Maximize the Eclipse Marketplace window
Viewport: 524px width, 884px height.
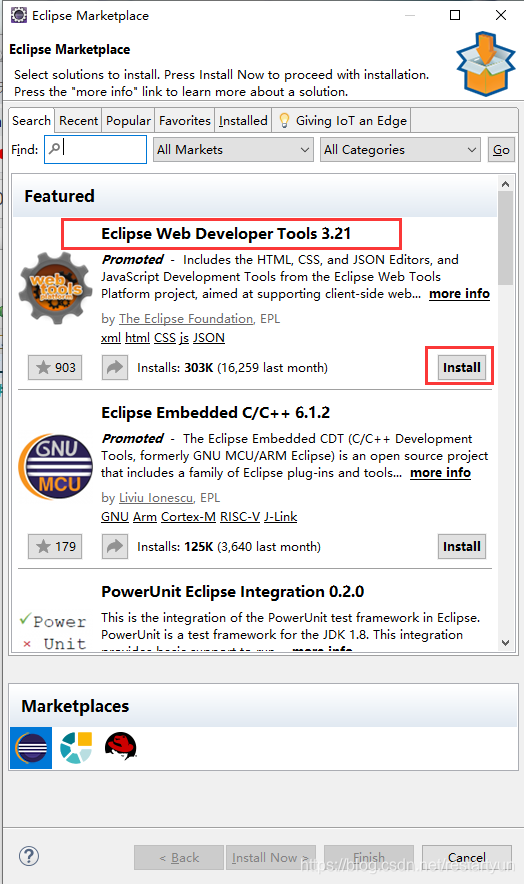point(455,15)
